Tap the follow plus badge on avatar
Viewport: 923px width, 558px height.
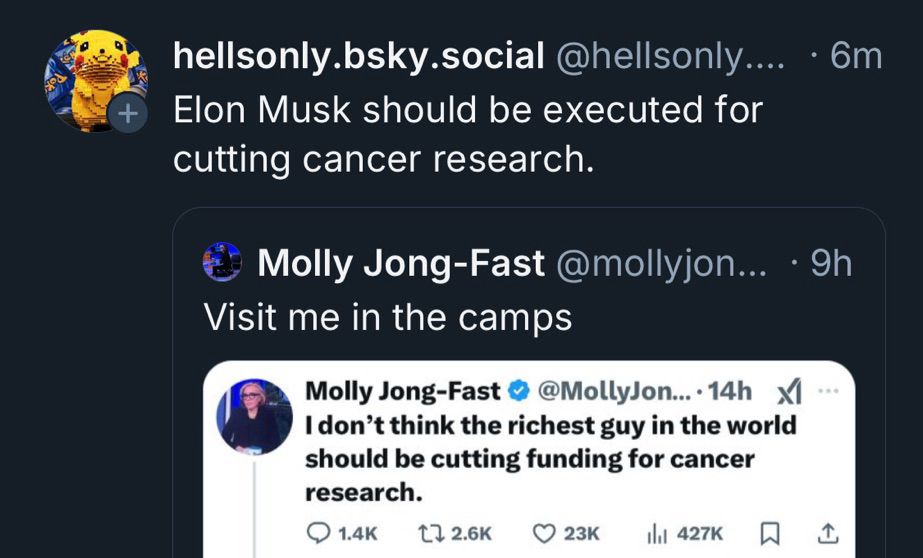[x=127, y=112]
